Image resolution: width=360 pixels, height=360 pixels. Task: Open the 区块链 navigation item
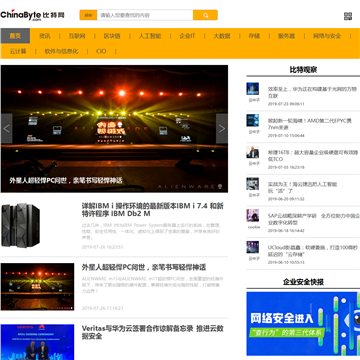[x=112, y=36]
